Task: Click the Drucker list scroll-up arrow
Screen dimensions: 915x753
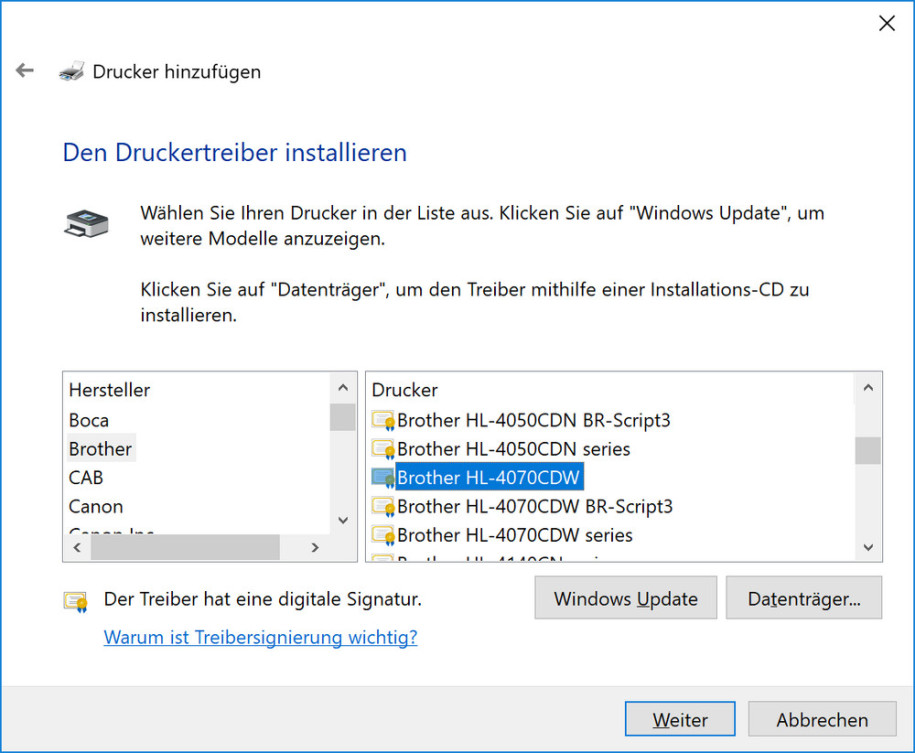Action: (868, 388)
